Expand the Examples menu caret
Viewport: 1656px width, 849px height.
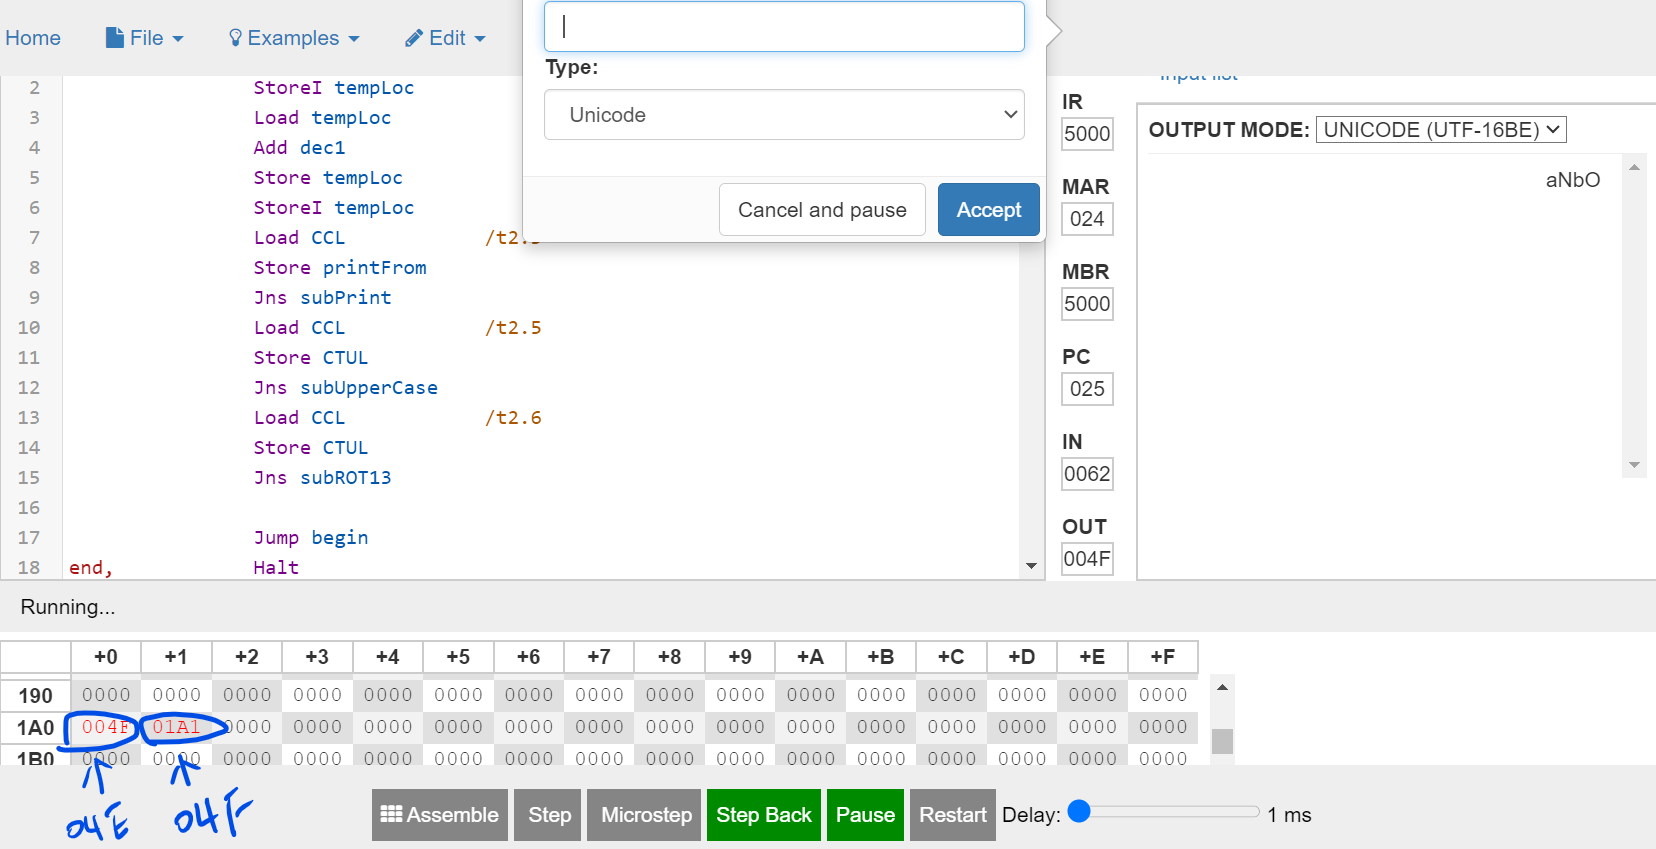pos(354,39)
